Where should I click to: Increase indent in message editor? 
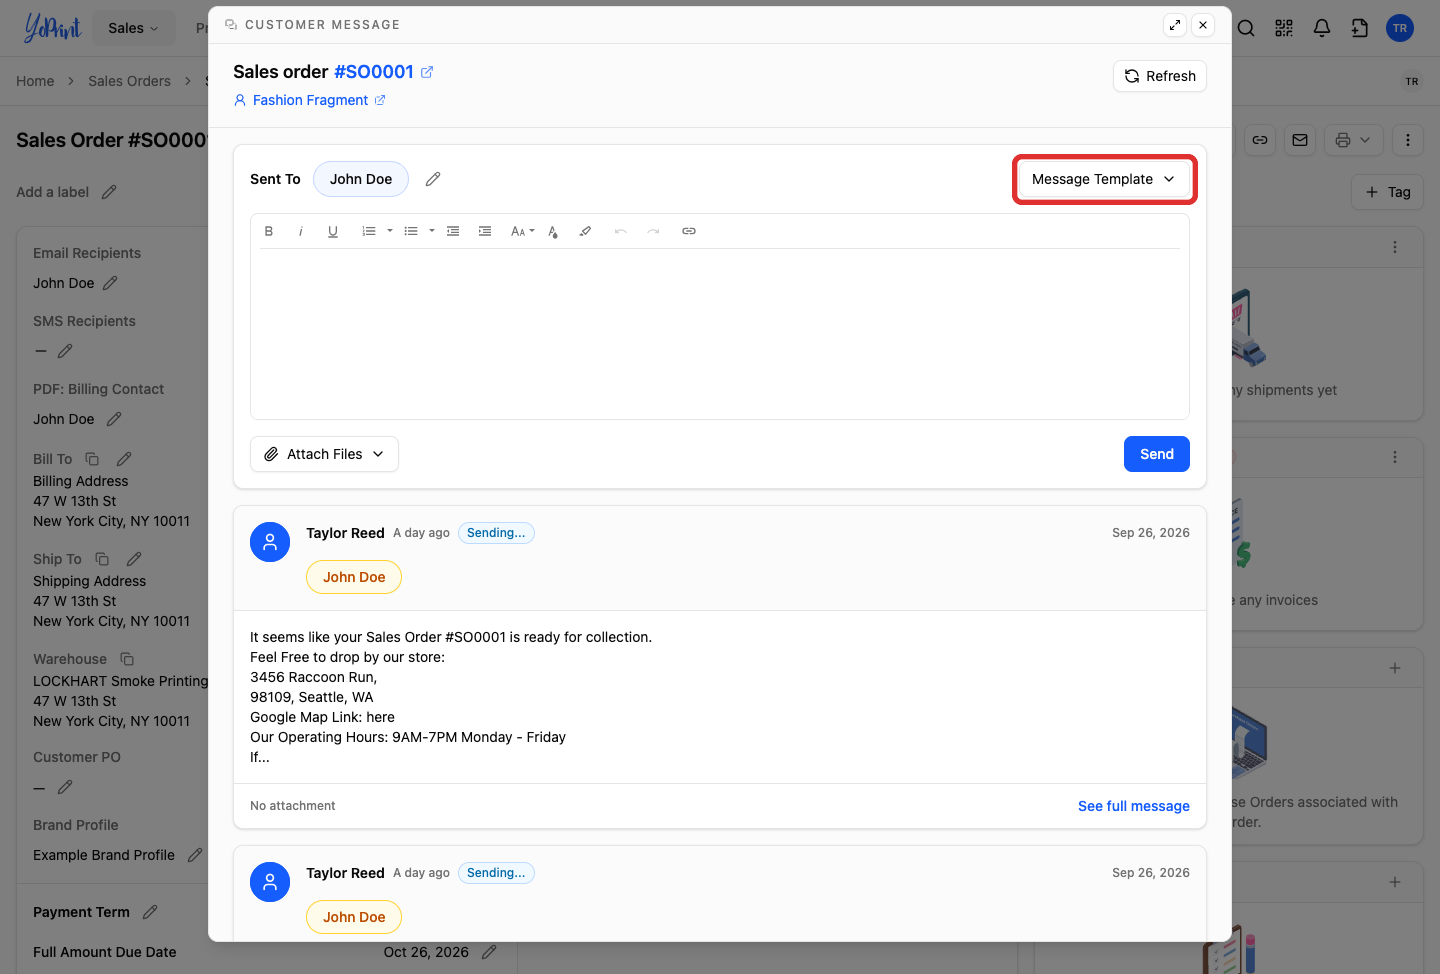485,231
